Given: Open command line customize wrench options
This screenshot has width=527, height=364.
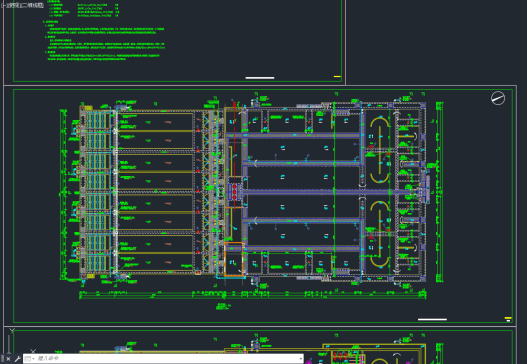Looking at the screenshot, I should pyautogui.click(x=17, y=359).
